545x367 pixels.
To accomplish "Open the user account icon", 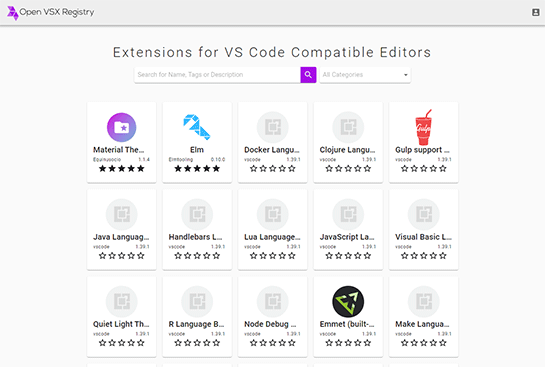I will [x=536, y=12].
